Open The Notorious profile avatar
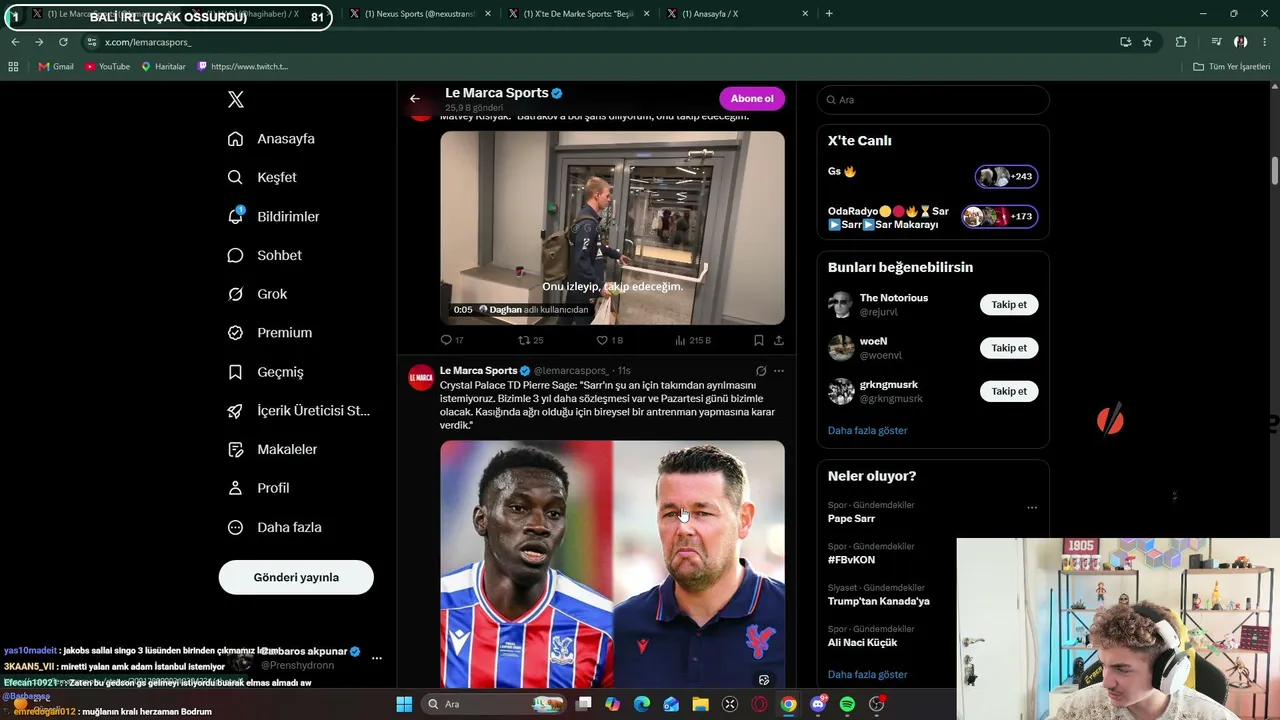 (x=841, y=305)
